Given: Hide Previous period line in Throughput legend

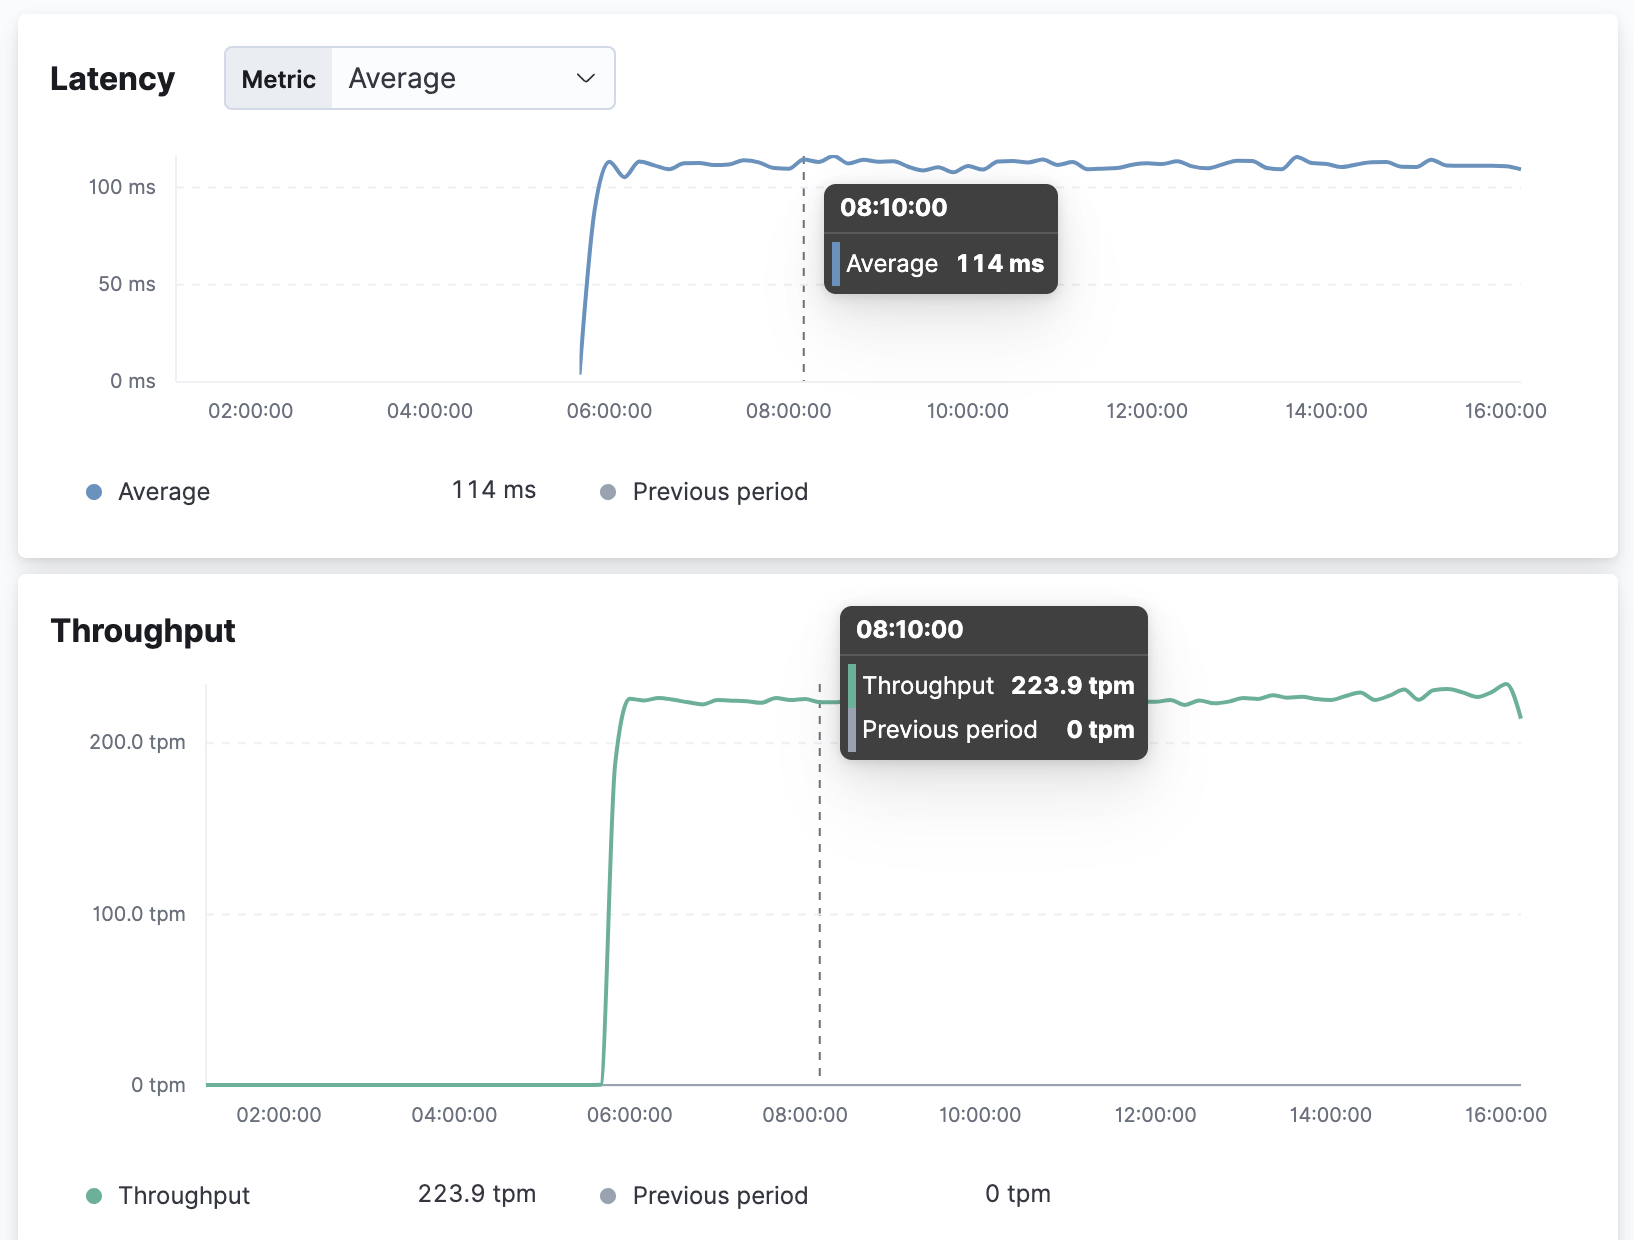Looking at the screenshot, I should (719, 1195).
